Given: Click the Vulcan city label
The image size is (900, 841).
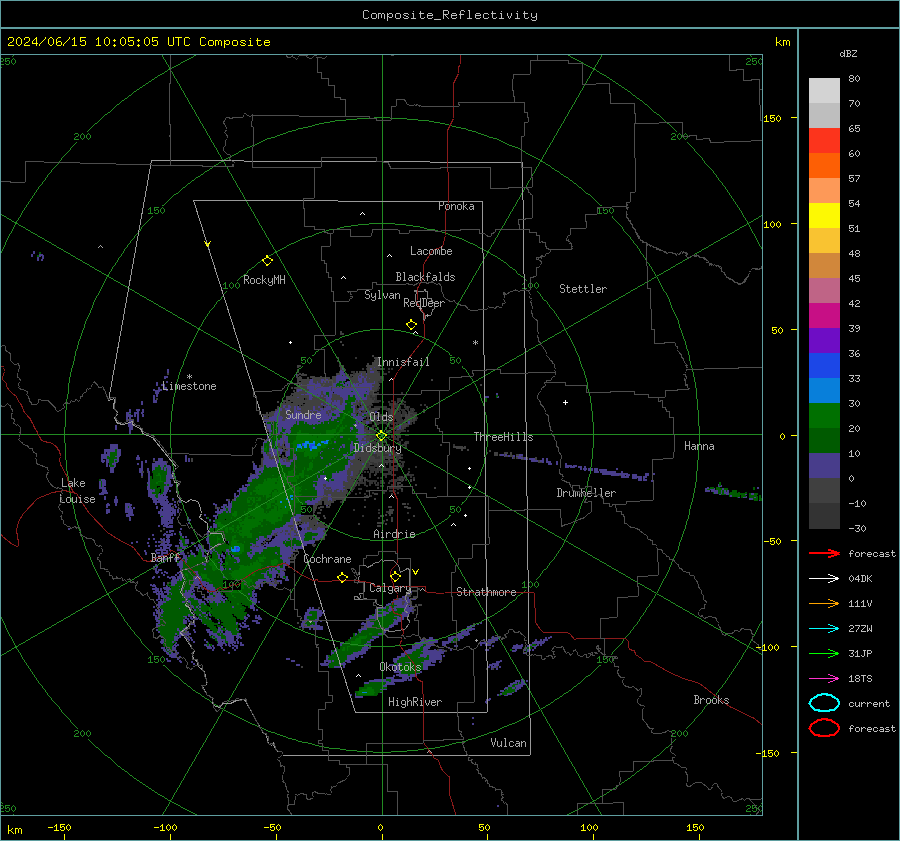Looking at the screenshot, I should pyautogui.click(x=509, y=743).
